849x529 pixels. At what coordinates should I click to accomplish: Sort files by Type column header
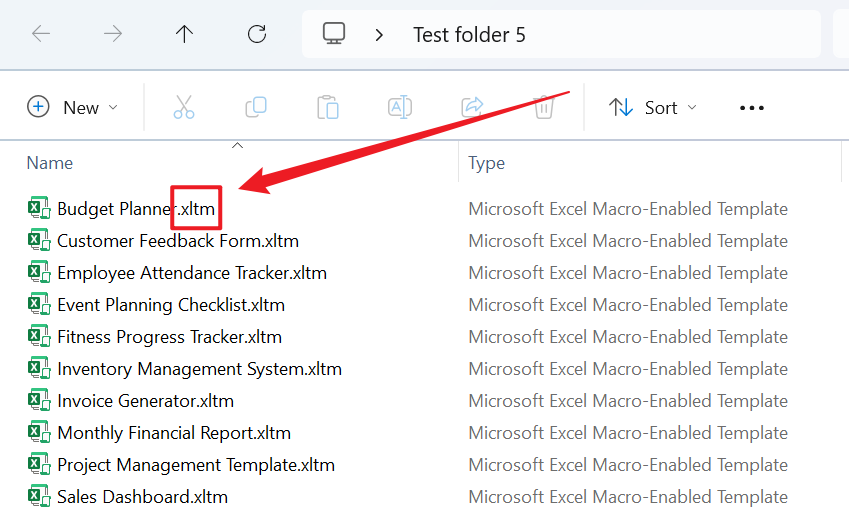click(487, 163)
